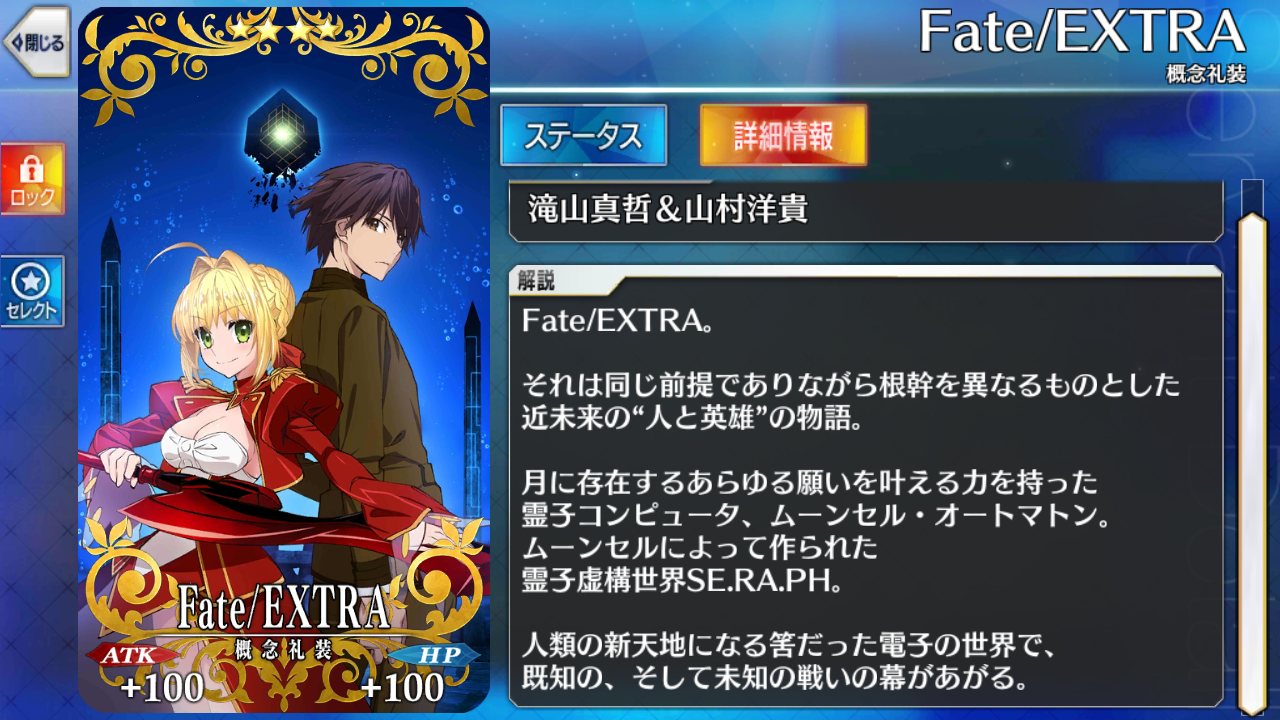Screen dimensions: 1280x720
Task: Toggle the red ロック lock icon
Action: coord(32,178)
